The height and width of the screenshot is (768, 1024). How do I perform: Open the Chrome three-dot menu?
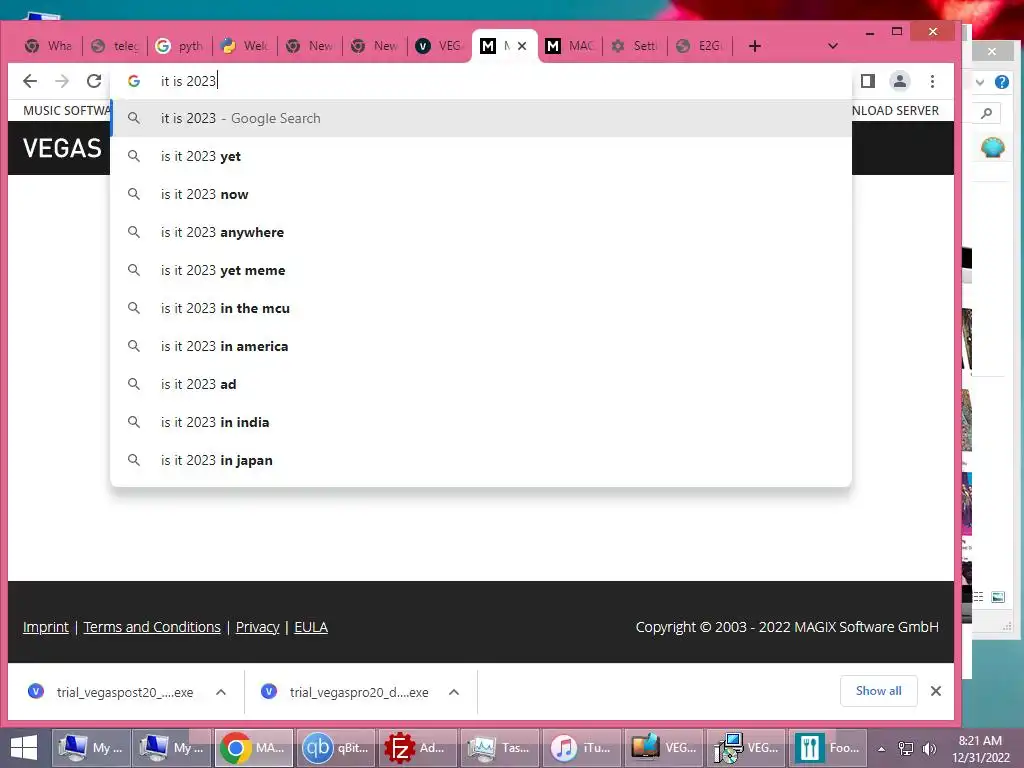pos(933,81)
